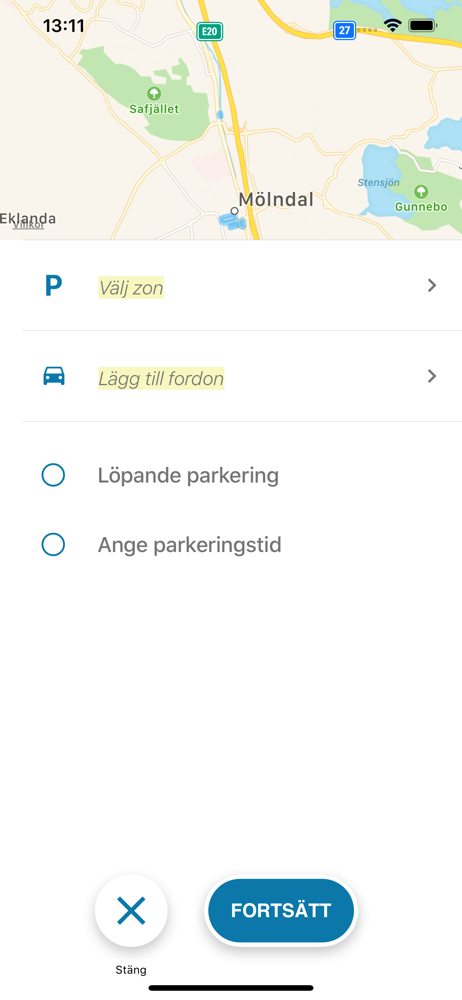The image size is (462, 1000).
Task: Close the panel with the X button
Action: pos(131,910)
